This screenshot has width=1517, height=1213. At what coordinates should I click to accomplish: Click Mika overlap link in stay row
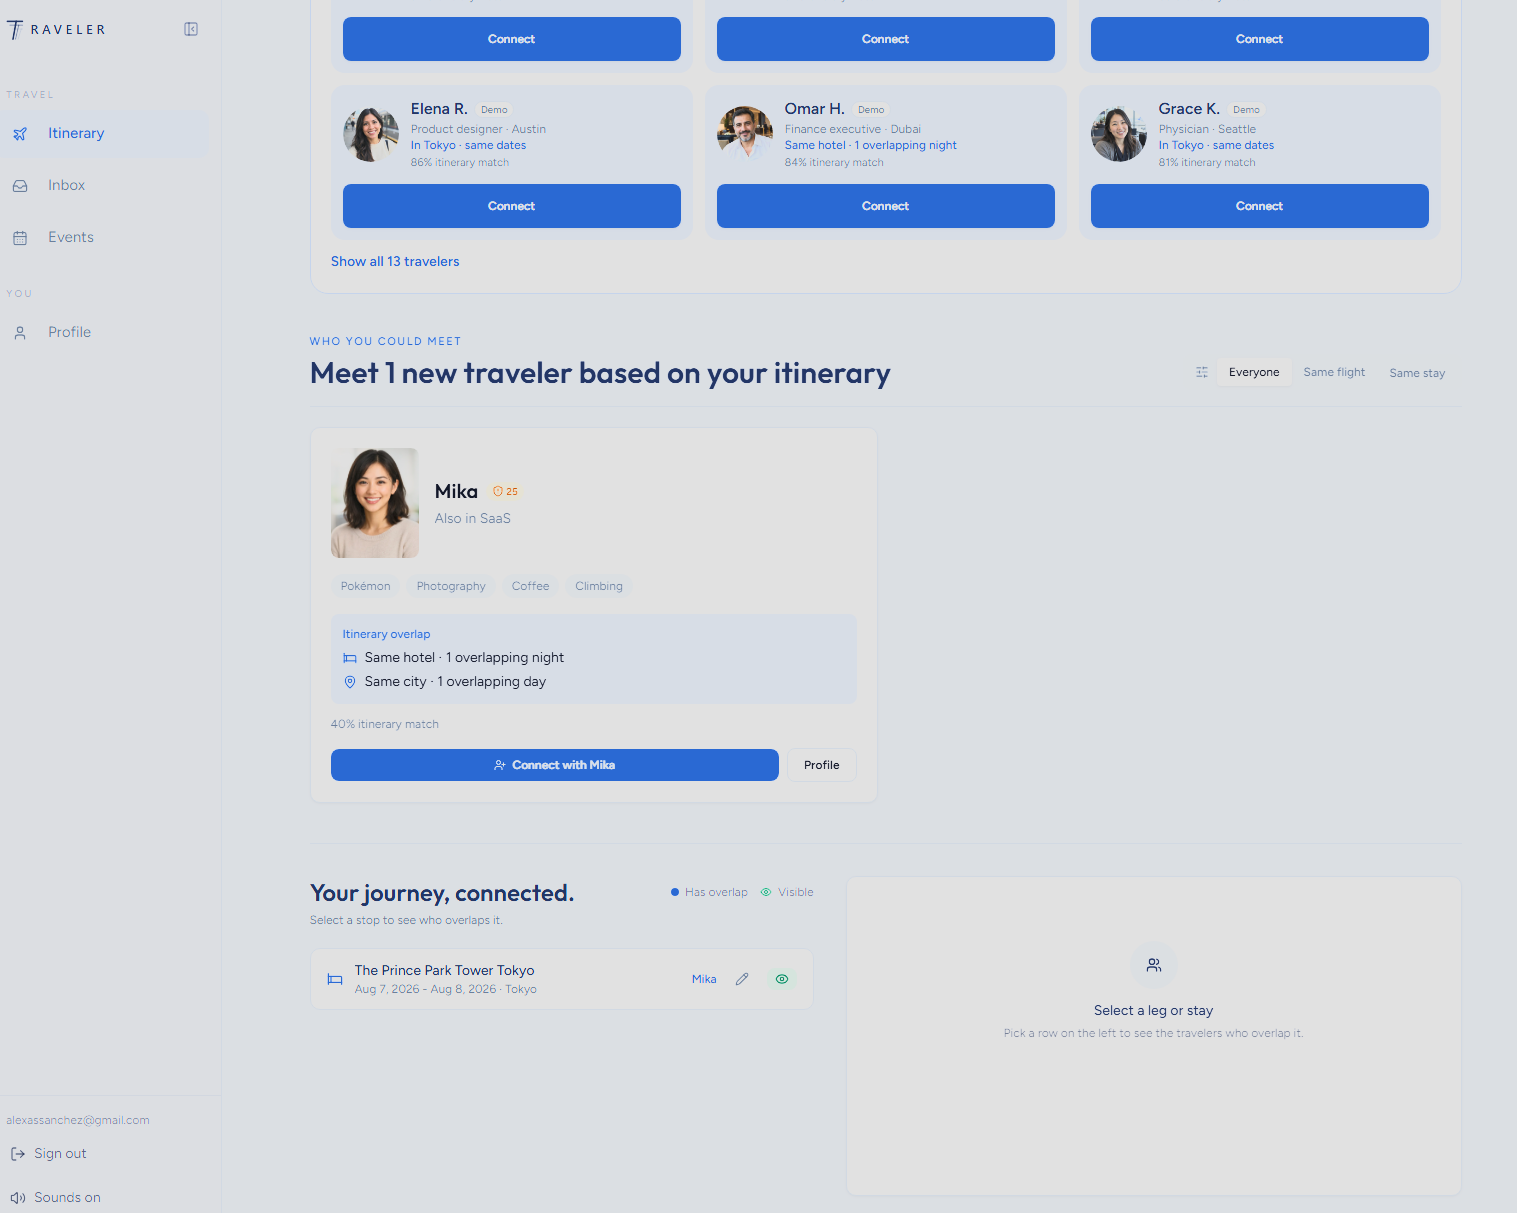pyautogui.click(x=704, y=979)
